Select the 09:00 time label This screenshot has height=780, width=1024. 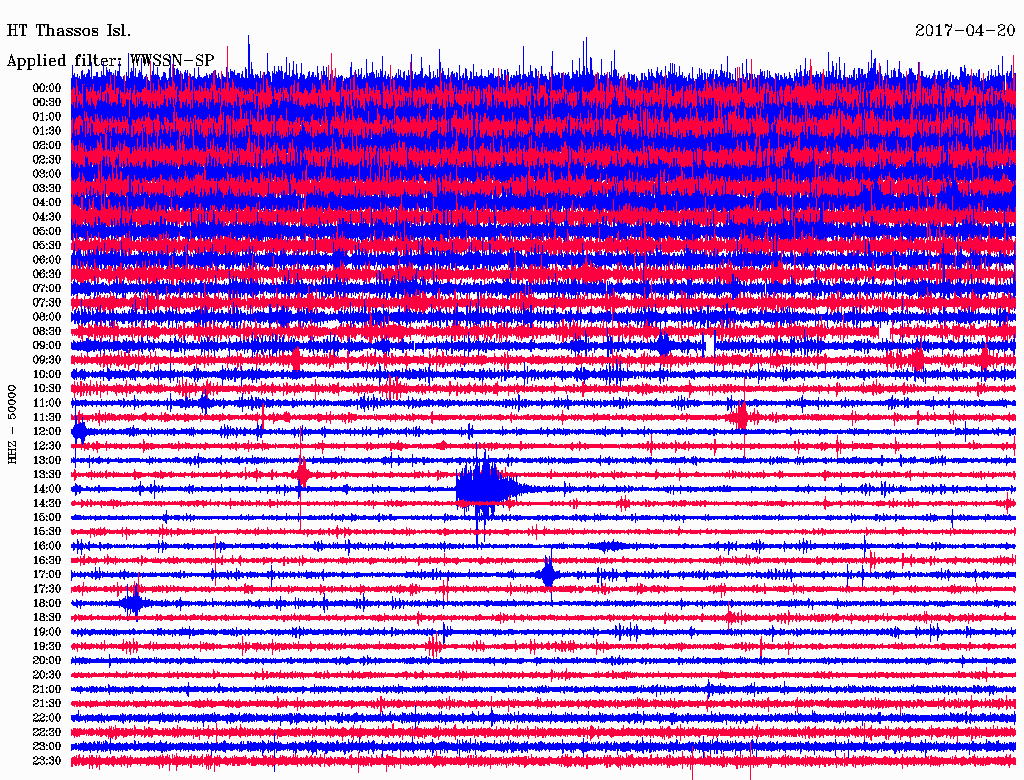pos(46,346)
